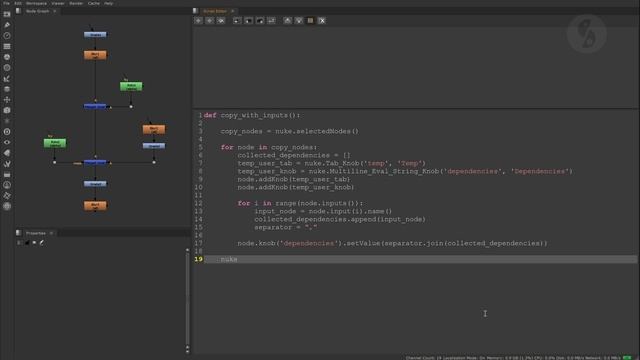Click the Properties scrollbar up arrow

[187, 250]
